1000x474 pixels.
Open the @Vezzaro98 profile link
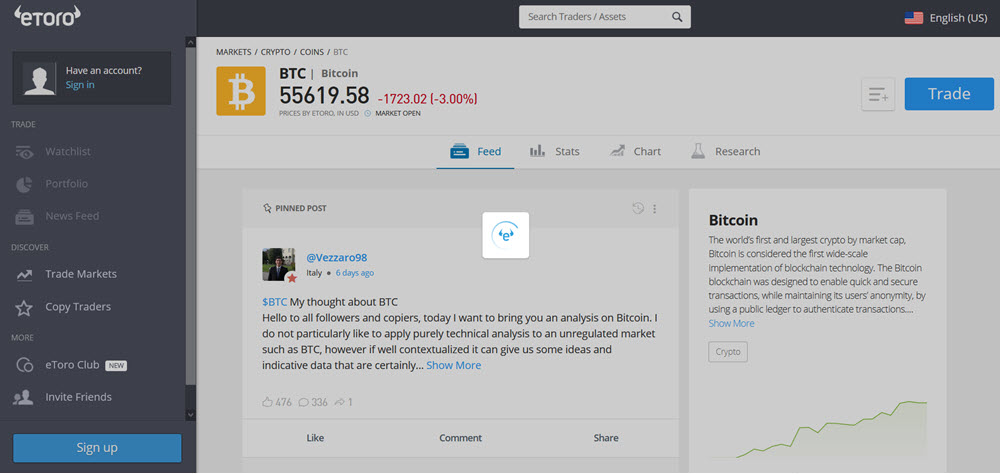click(x=337, y=258)
